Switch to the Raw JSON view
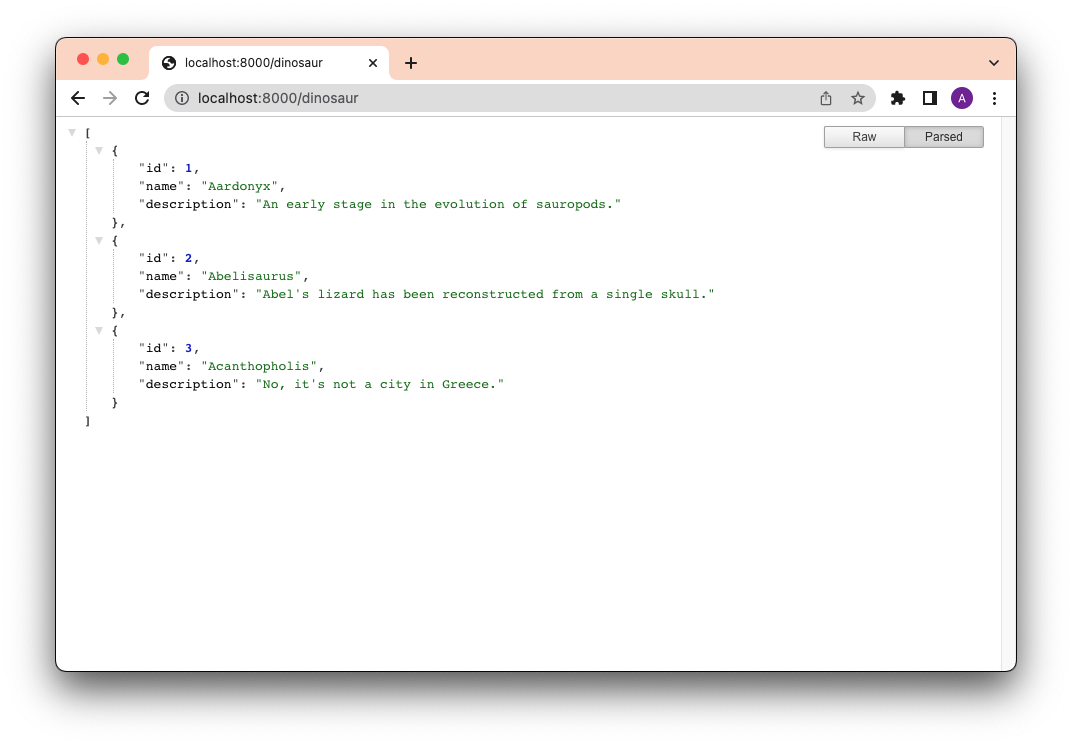This screenshot has height=745, width=1072. (863, 136)
